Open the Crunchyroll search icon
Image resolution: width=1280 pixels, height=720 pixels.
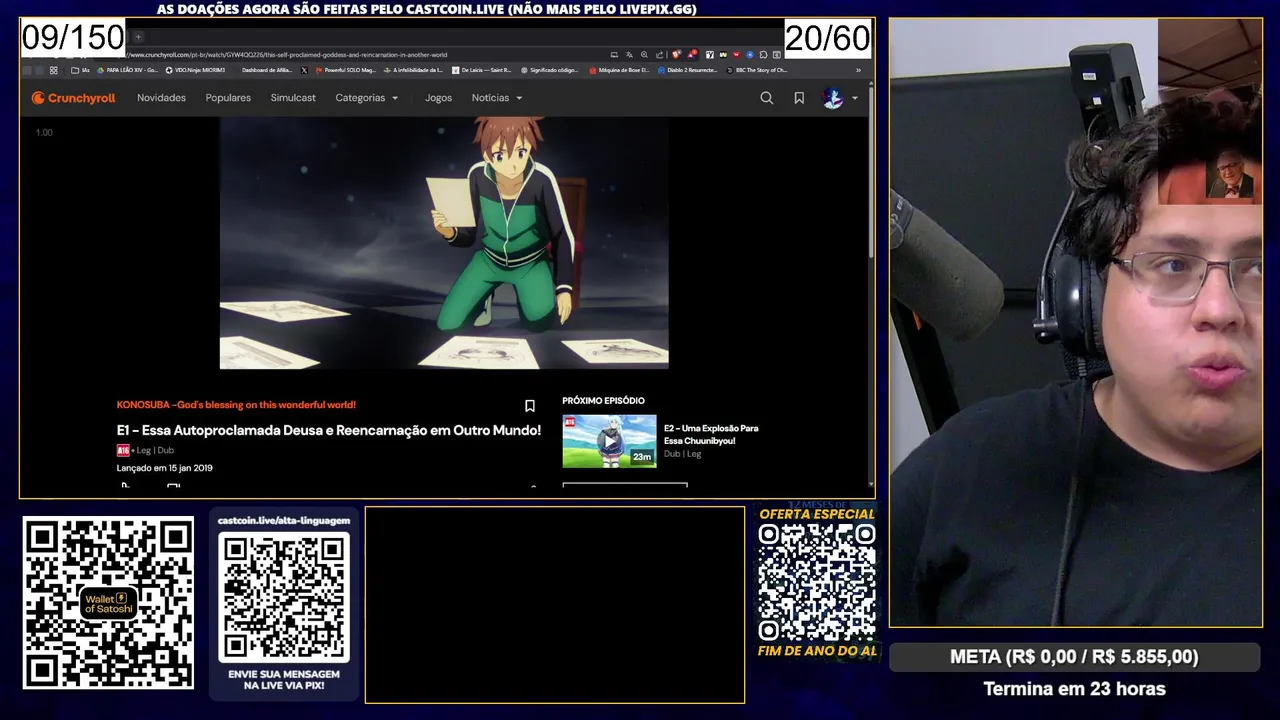click(x=766, y=98)
